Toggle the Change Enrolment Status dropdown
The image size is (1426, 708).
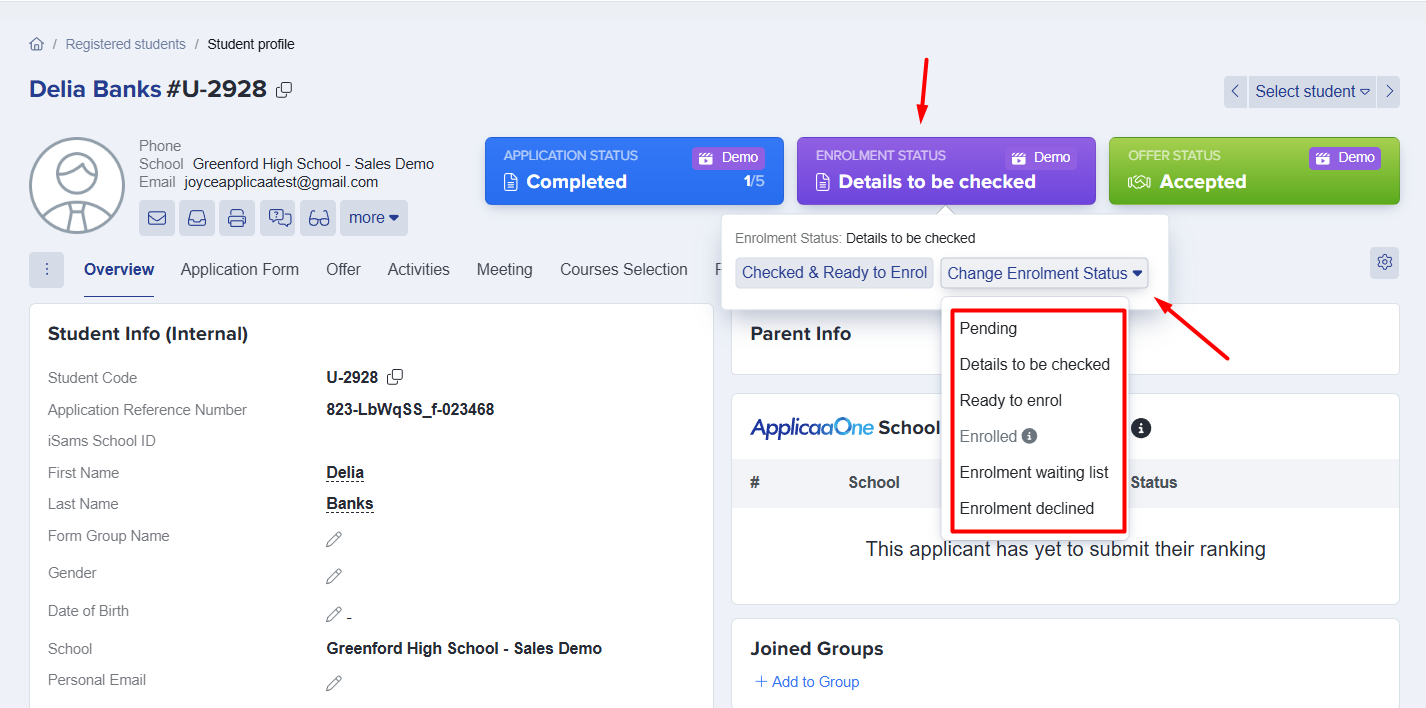[x=1044, y=273]
